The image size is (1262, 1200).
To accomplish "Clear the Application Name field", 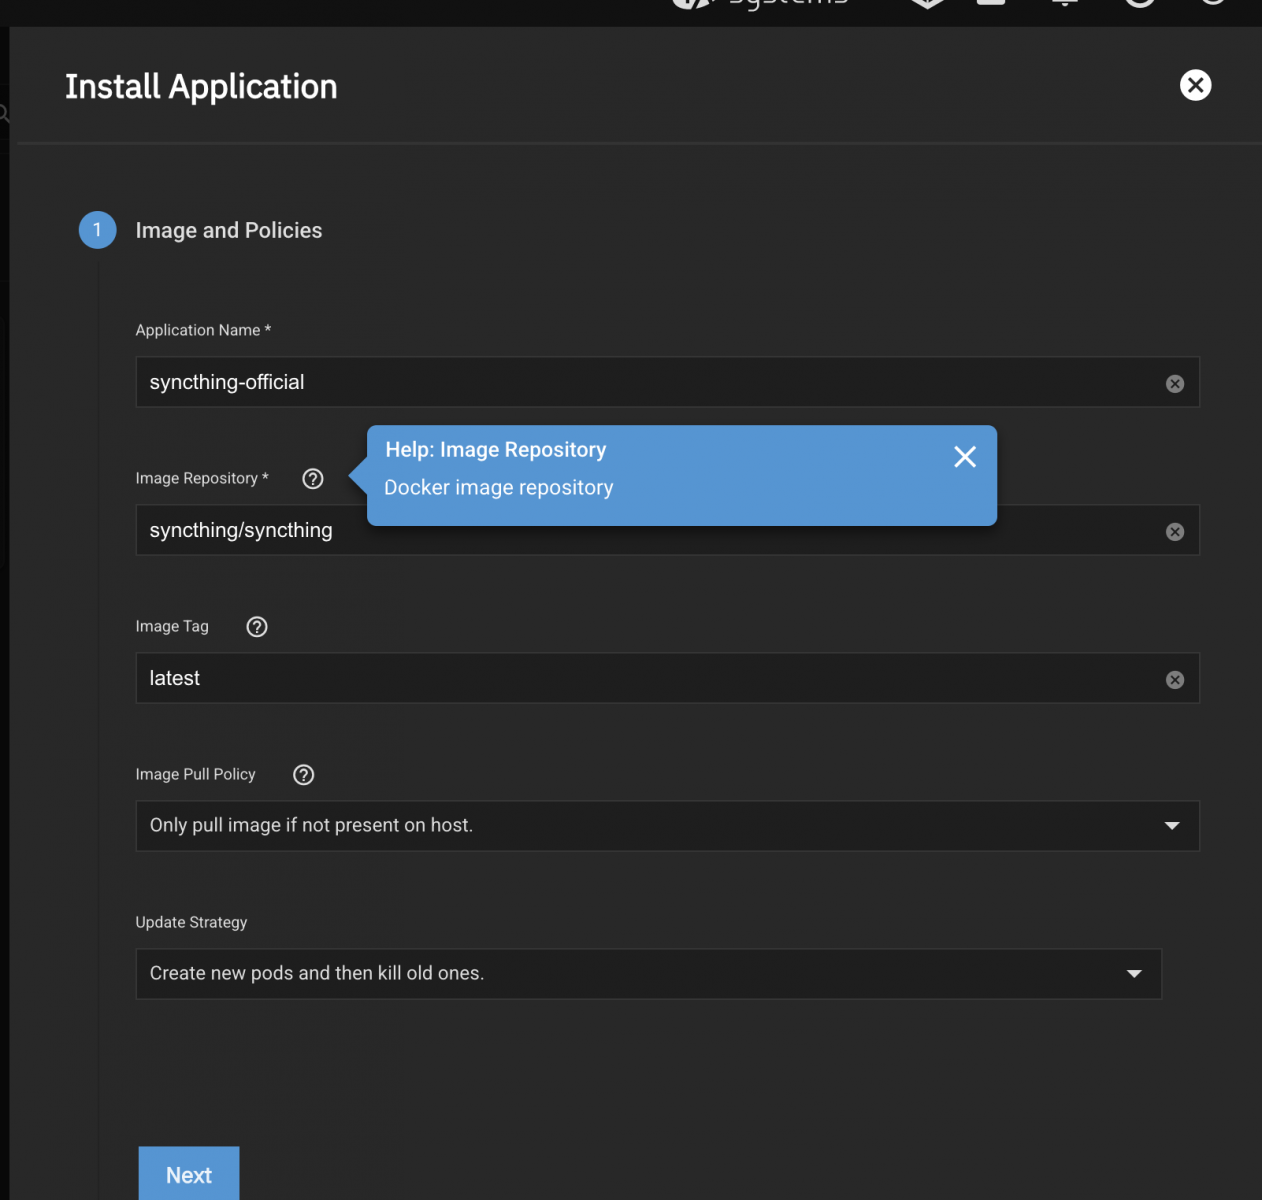I will pos(1175,384).
